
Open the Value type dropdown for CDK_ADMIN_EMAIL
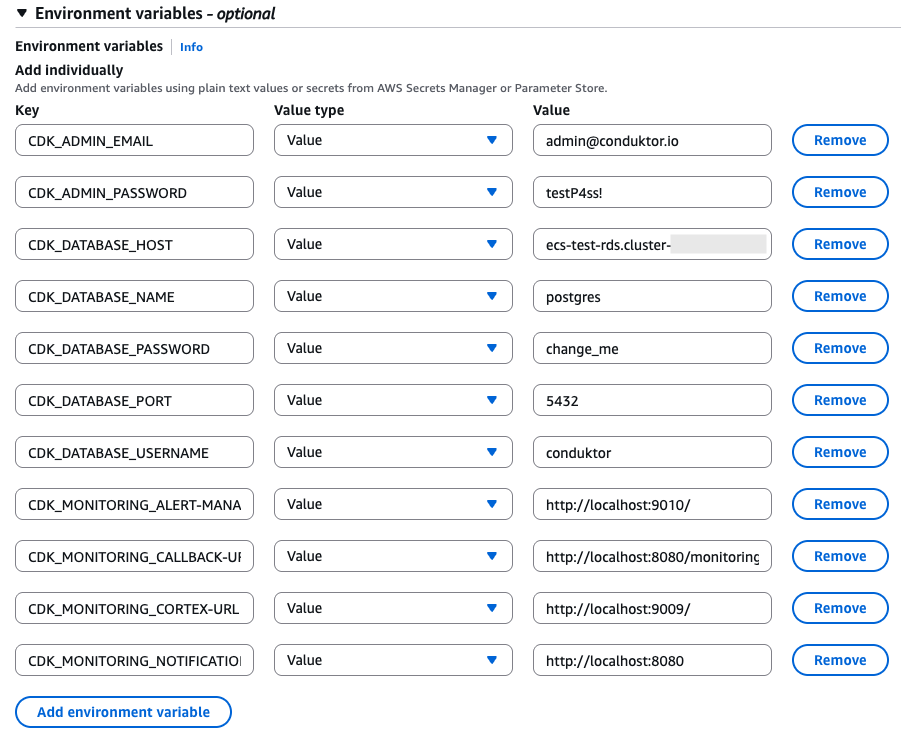392,140
